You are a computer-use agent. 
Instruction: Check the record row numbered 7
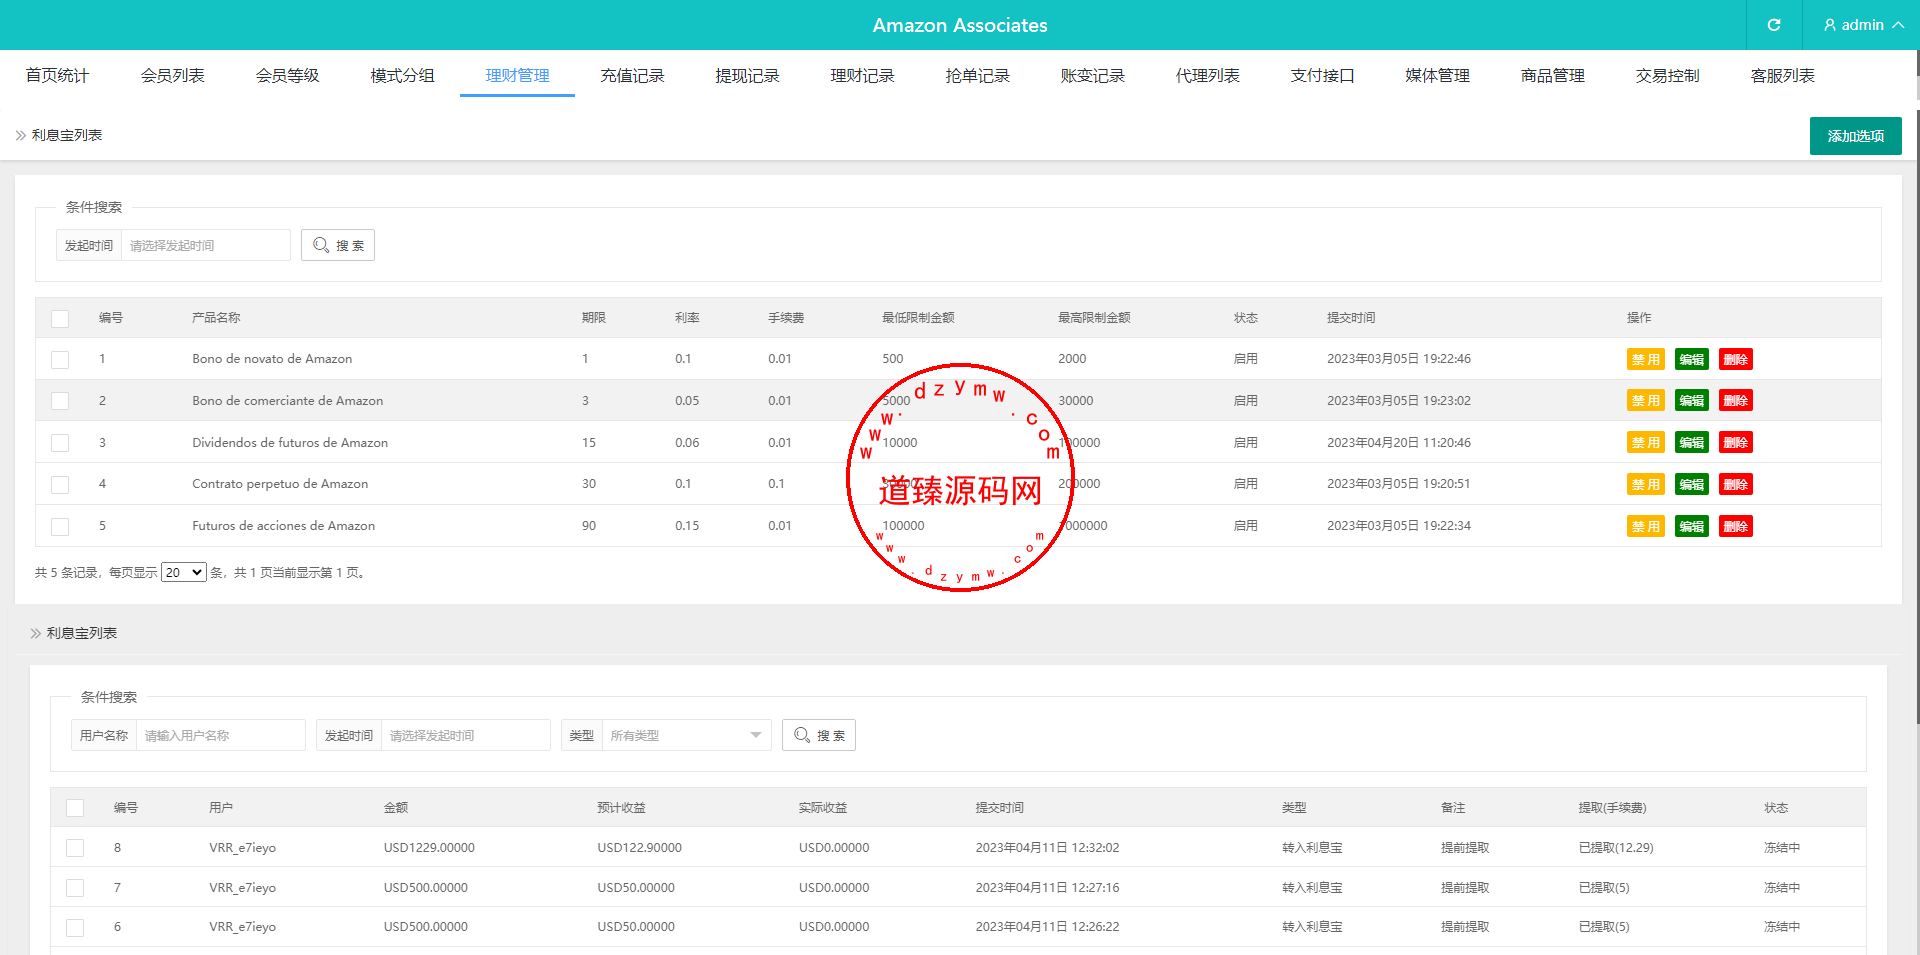point(75,888)
